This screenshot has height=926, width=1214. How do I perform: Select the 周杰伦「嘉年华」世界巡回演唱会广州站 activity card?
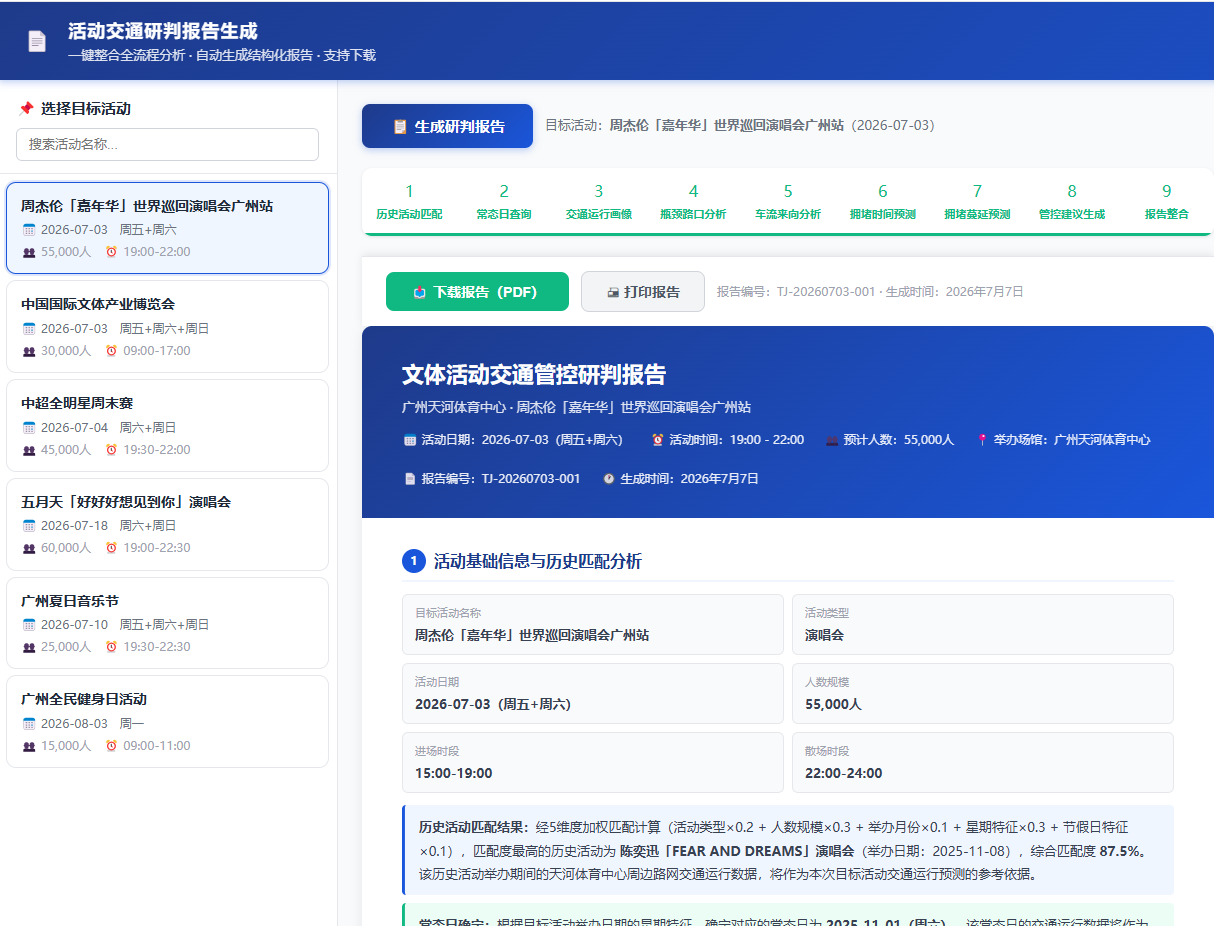click(x=167, y=228)
